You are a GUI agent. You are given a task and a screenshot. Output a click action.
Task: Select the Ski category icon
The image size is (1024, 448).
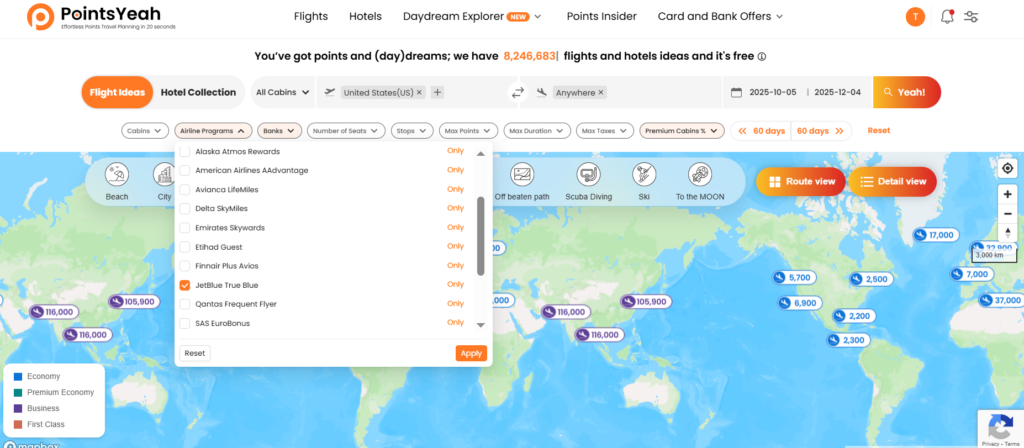click(x=644, y=176)
